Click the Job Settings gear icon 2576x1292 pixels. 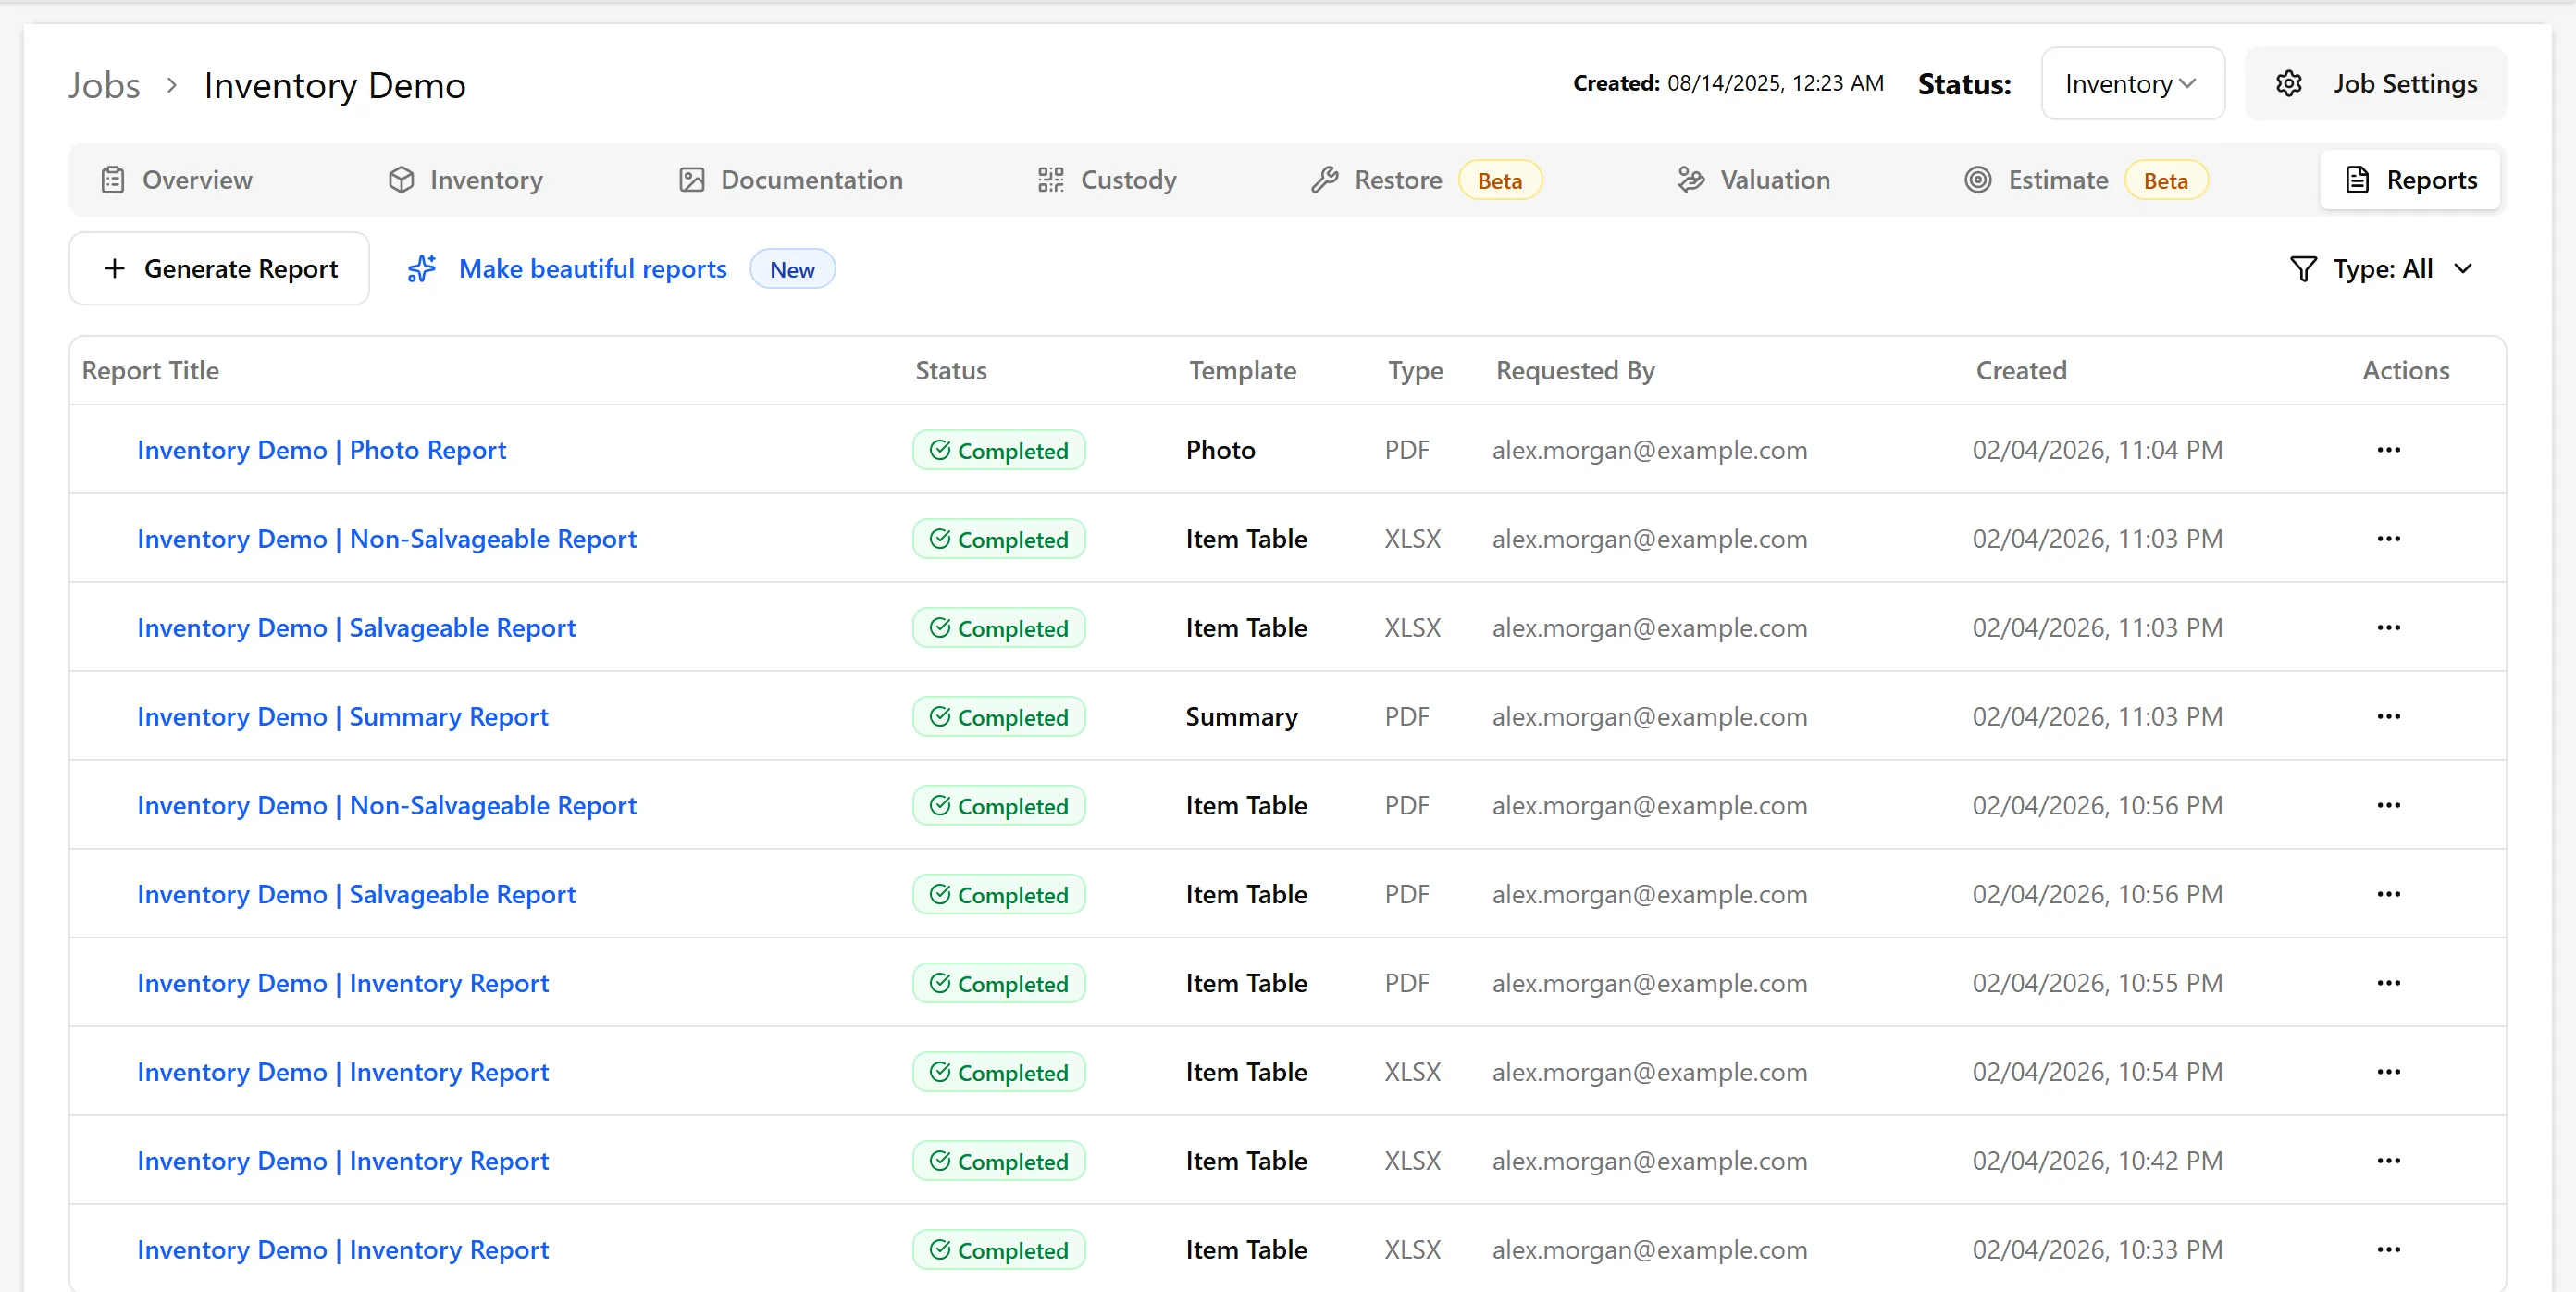[2289, 84]
